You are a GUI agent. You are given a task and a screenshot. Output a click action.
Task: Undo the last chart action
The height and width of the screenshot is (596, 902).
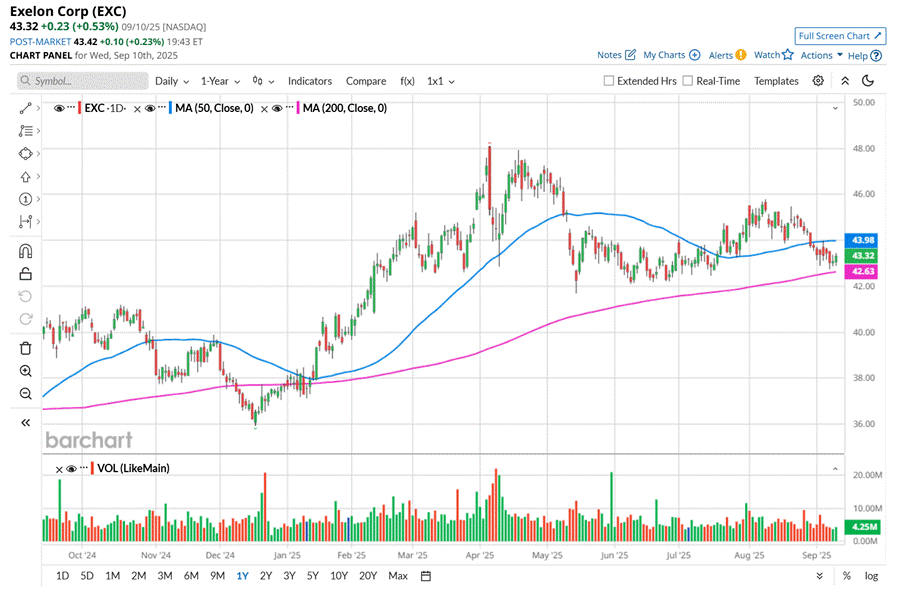(25, 296)
